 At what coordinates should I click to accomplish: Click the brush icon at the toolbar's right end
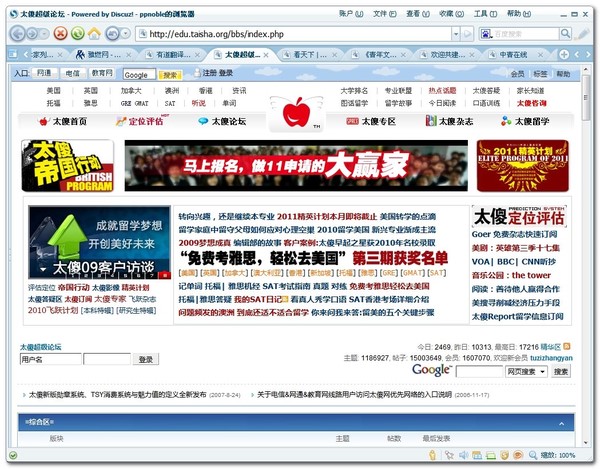pos(583,34)
